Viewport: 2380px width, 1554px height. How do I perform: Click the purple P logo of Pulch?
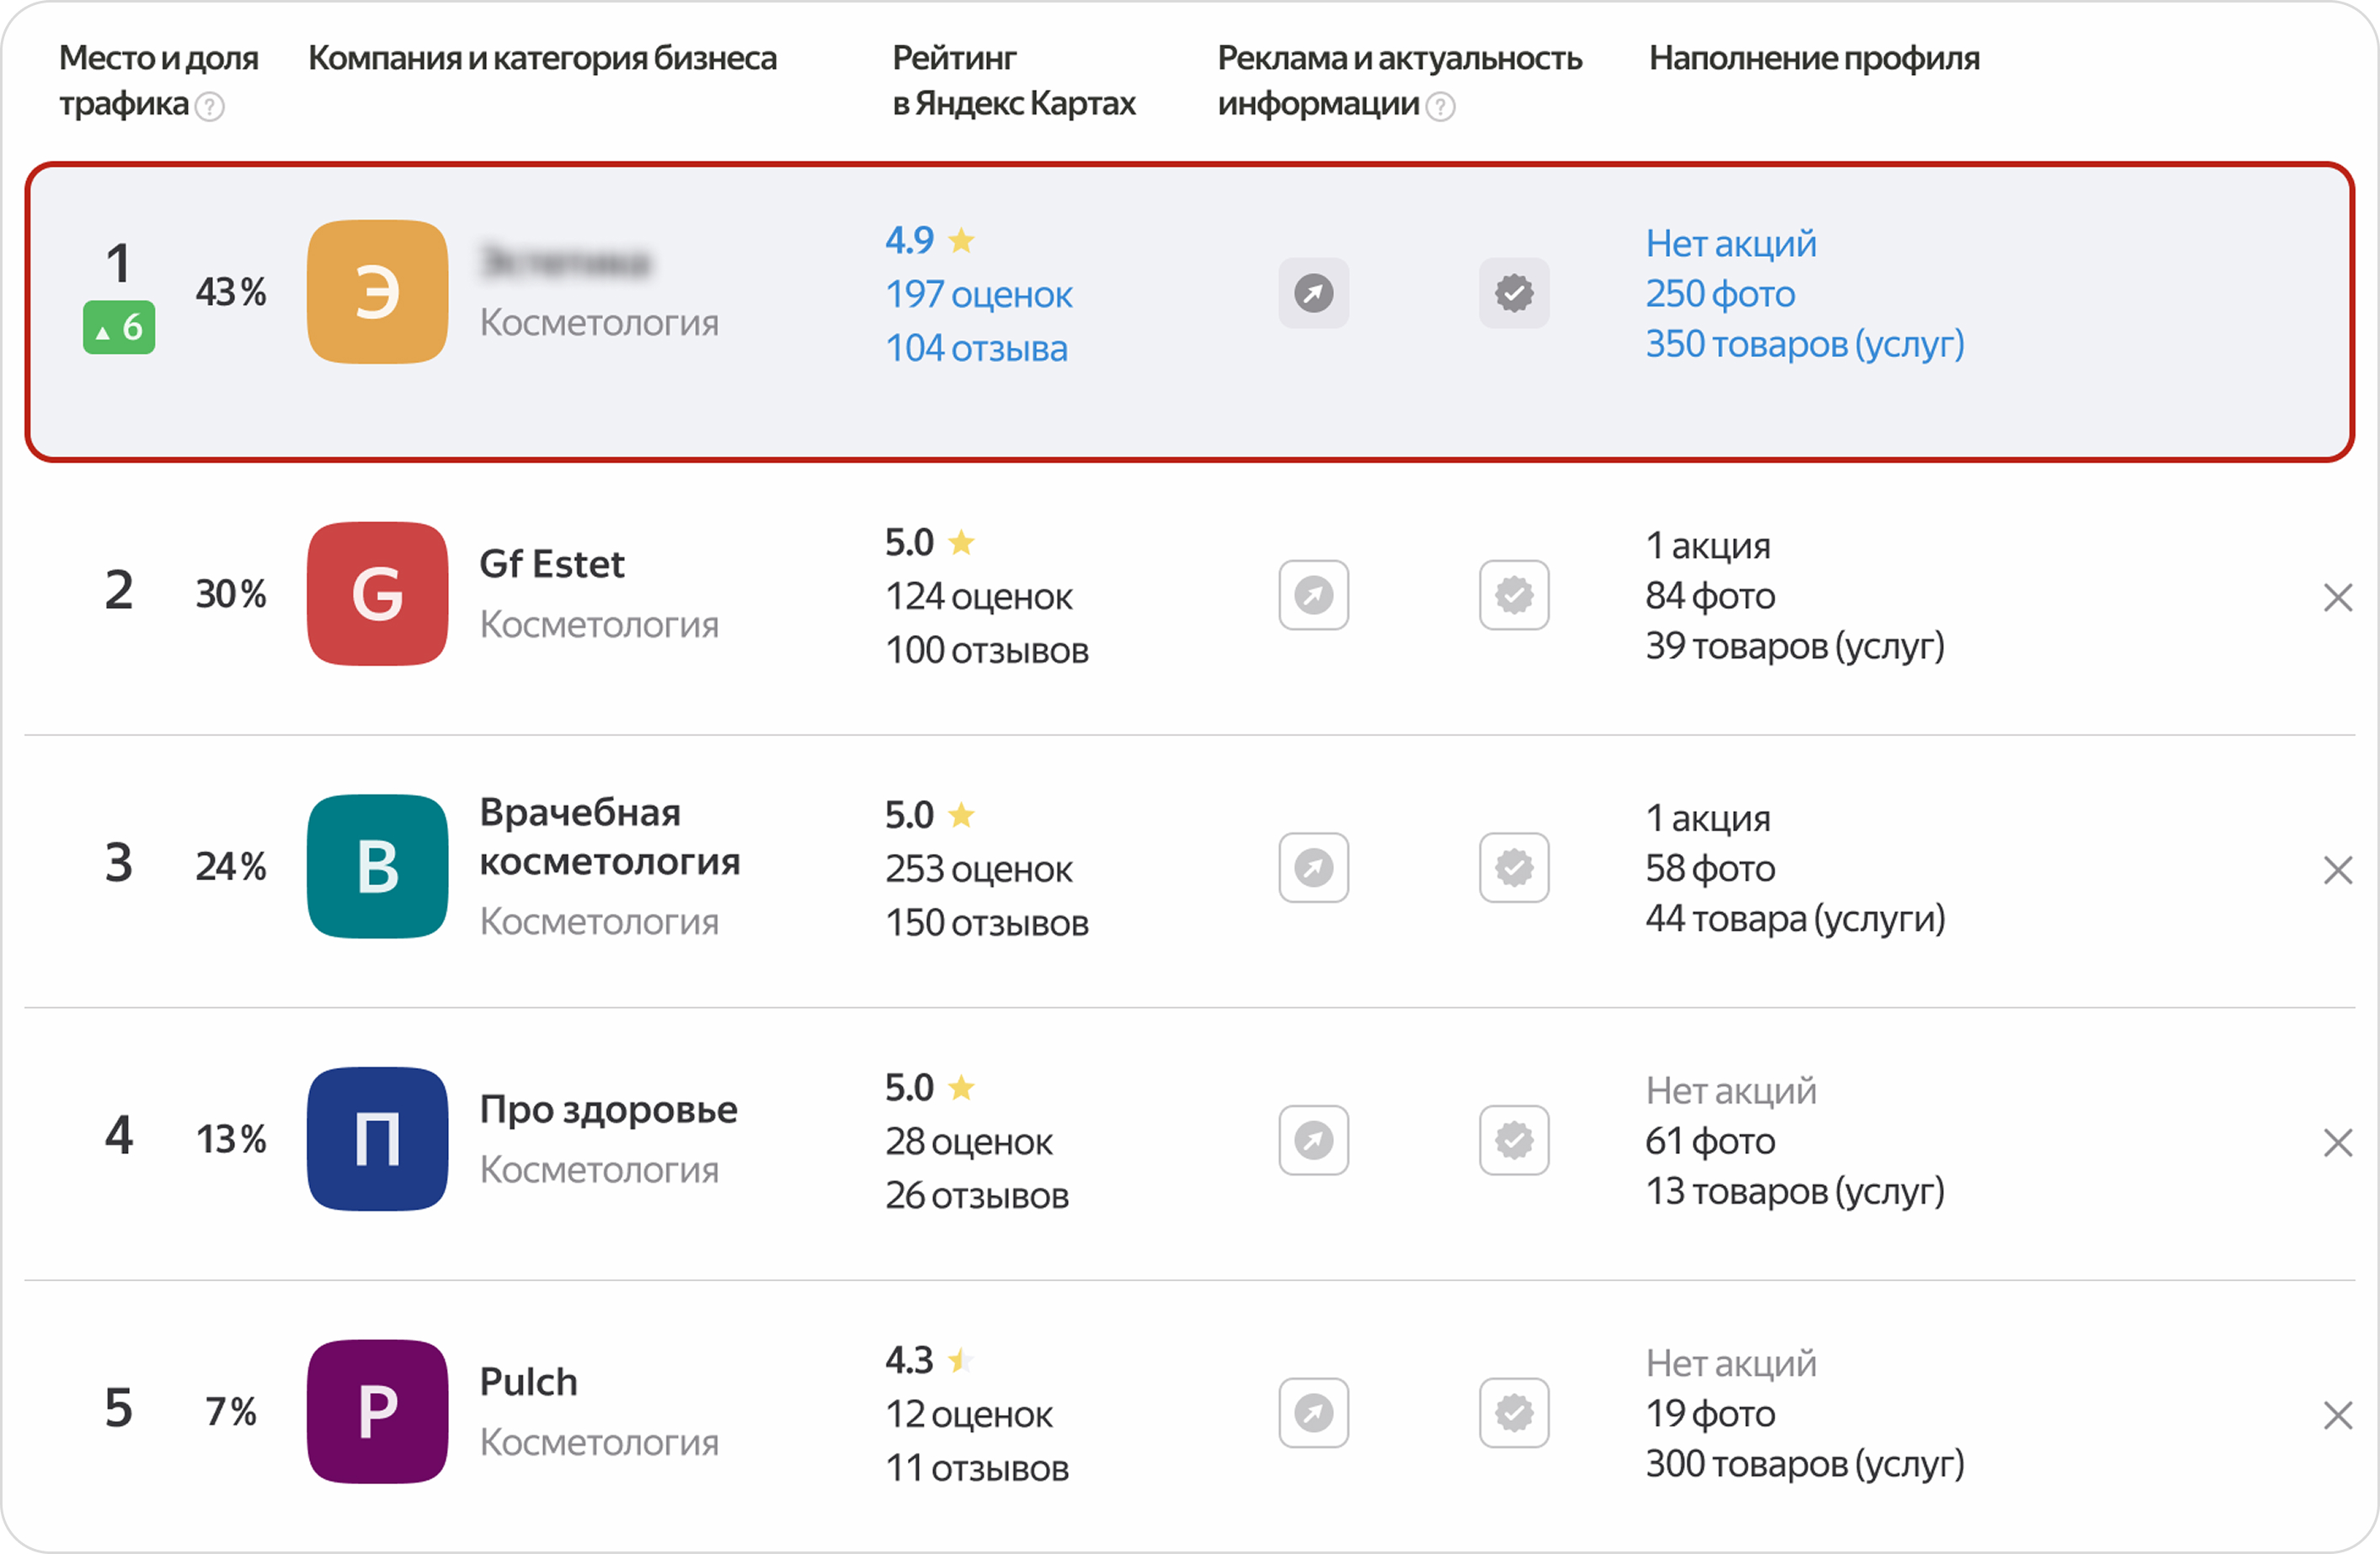pyautogui.click(x=377, y=1412)
